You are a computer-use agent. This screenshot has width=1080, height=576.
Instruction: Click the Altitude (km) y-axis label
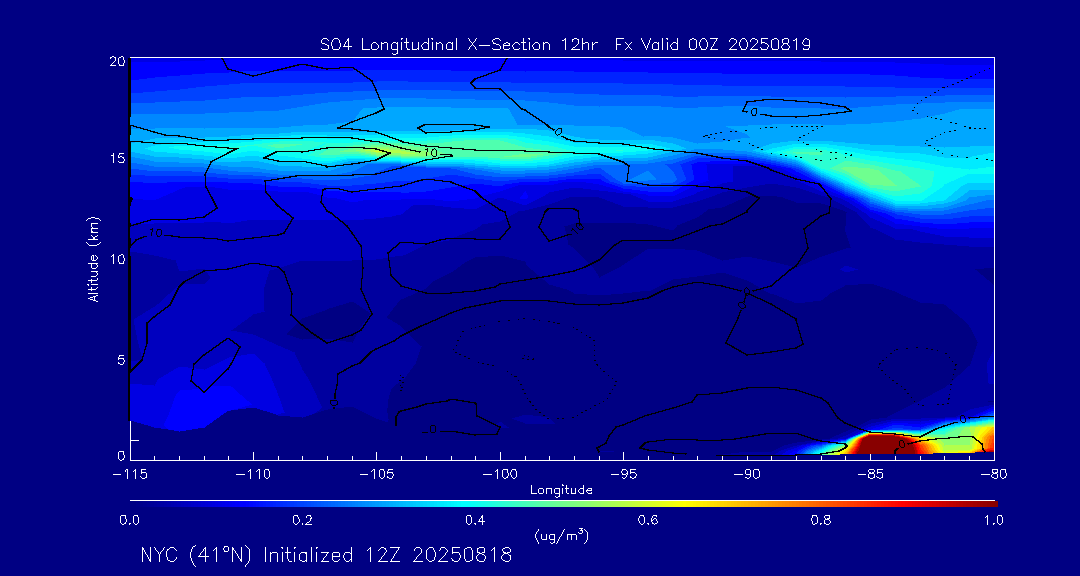tap(93, 258)
